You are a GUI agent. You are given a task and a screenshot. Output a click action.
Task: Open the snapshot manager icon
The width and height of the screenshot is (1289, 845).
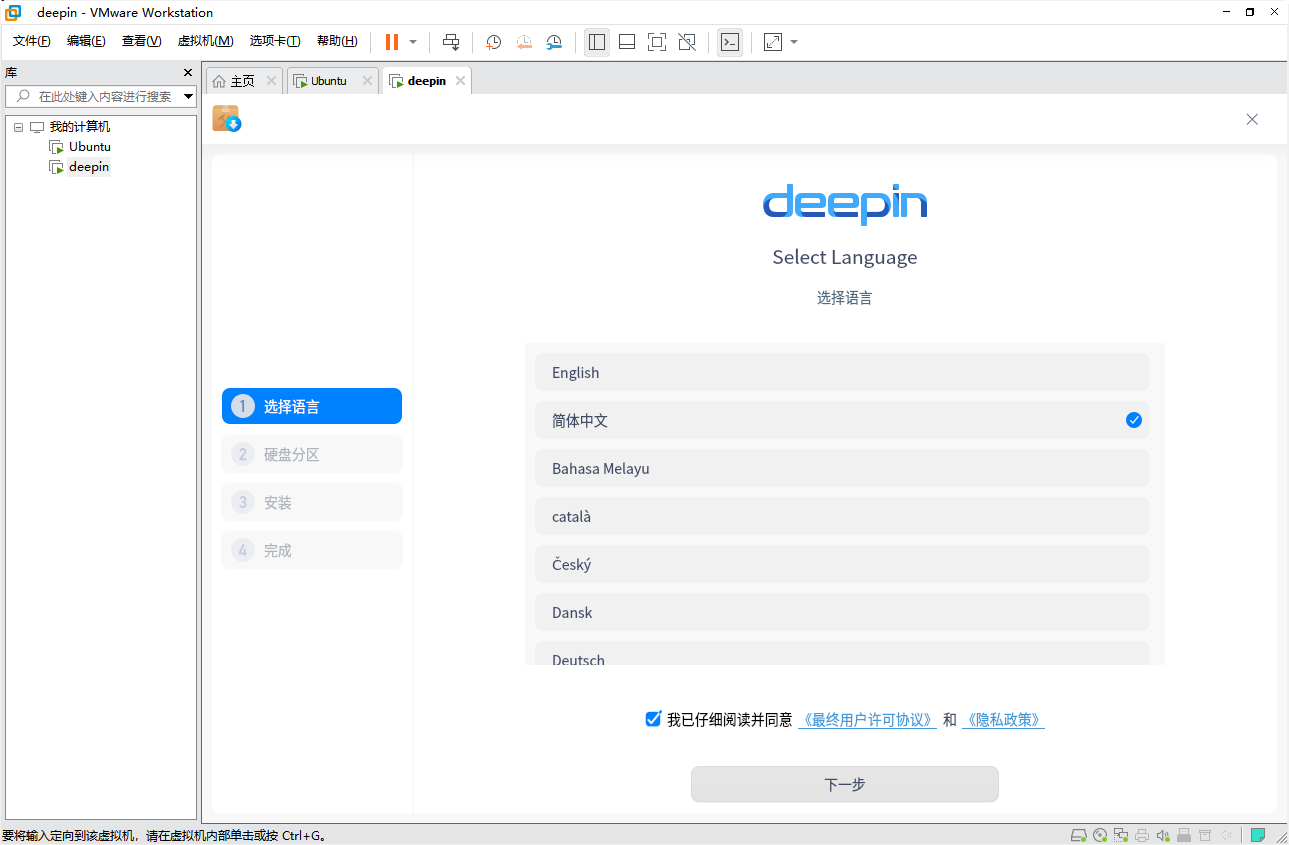(554, 42)
